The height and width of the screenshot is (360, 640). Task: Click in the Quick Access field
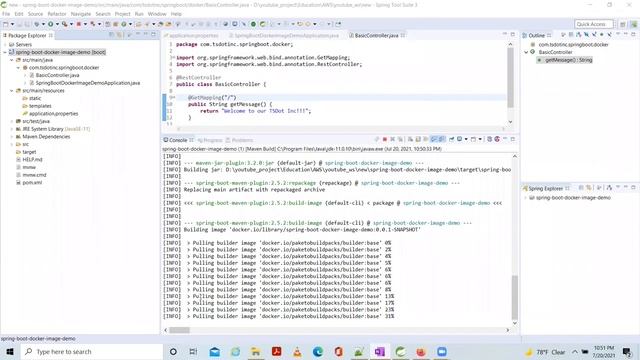593,24
